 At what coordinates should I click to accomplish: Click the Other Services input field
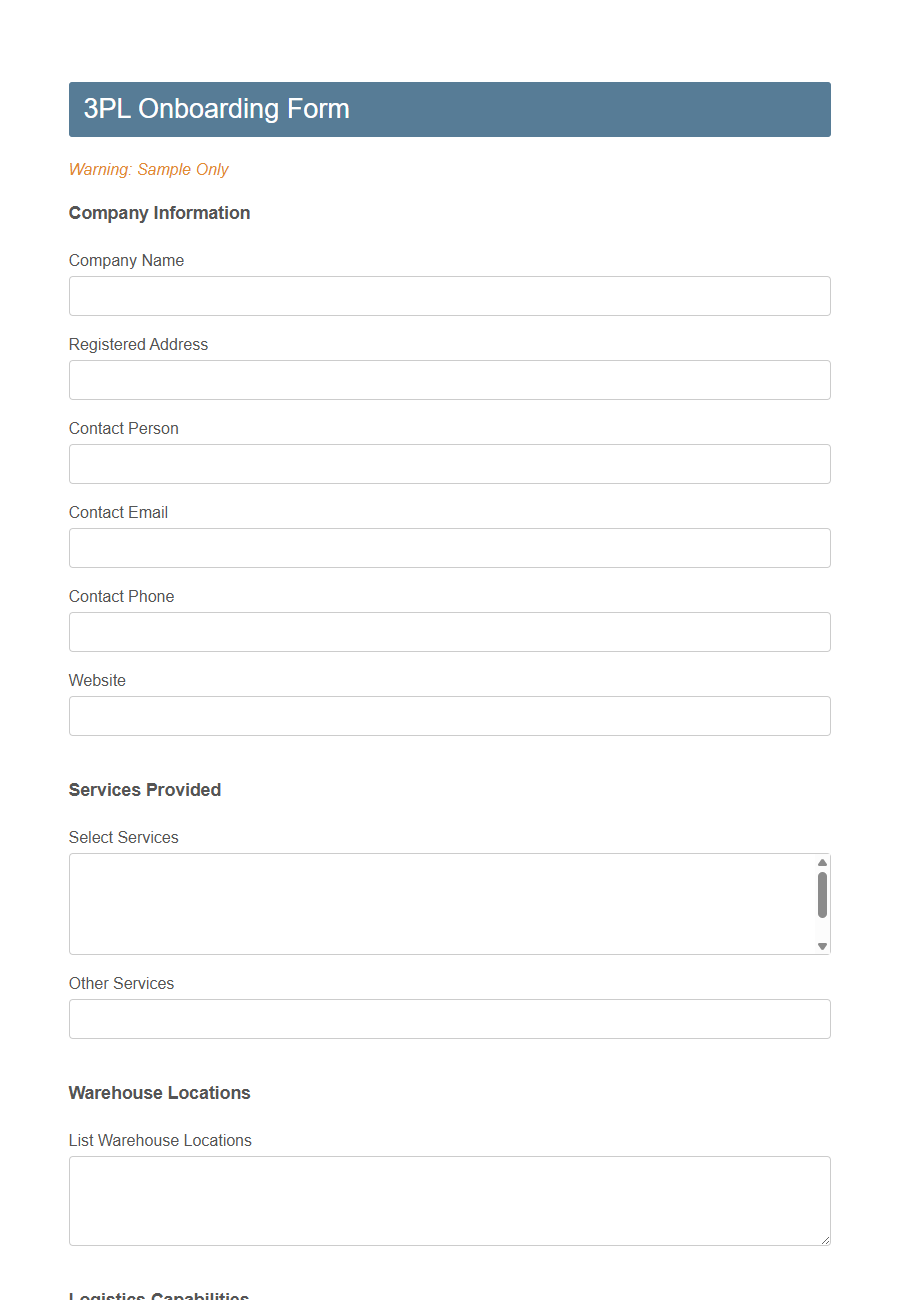[x=449, y=1019]
